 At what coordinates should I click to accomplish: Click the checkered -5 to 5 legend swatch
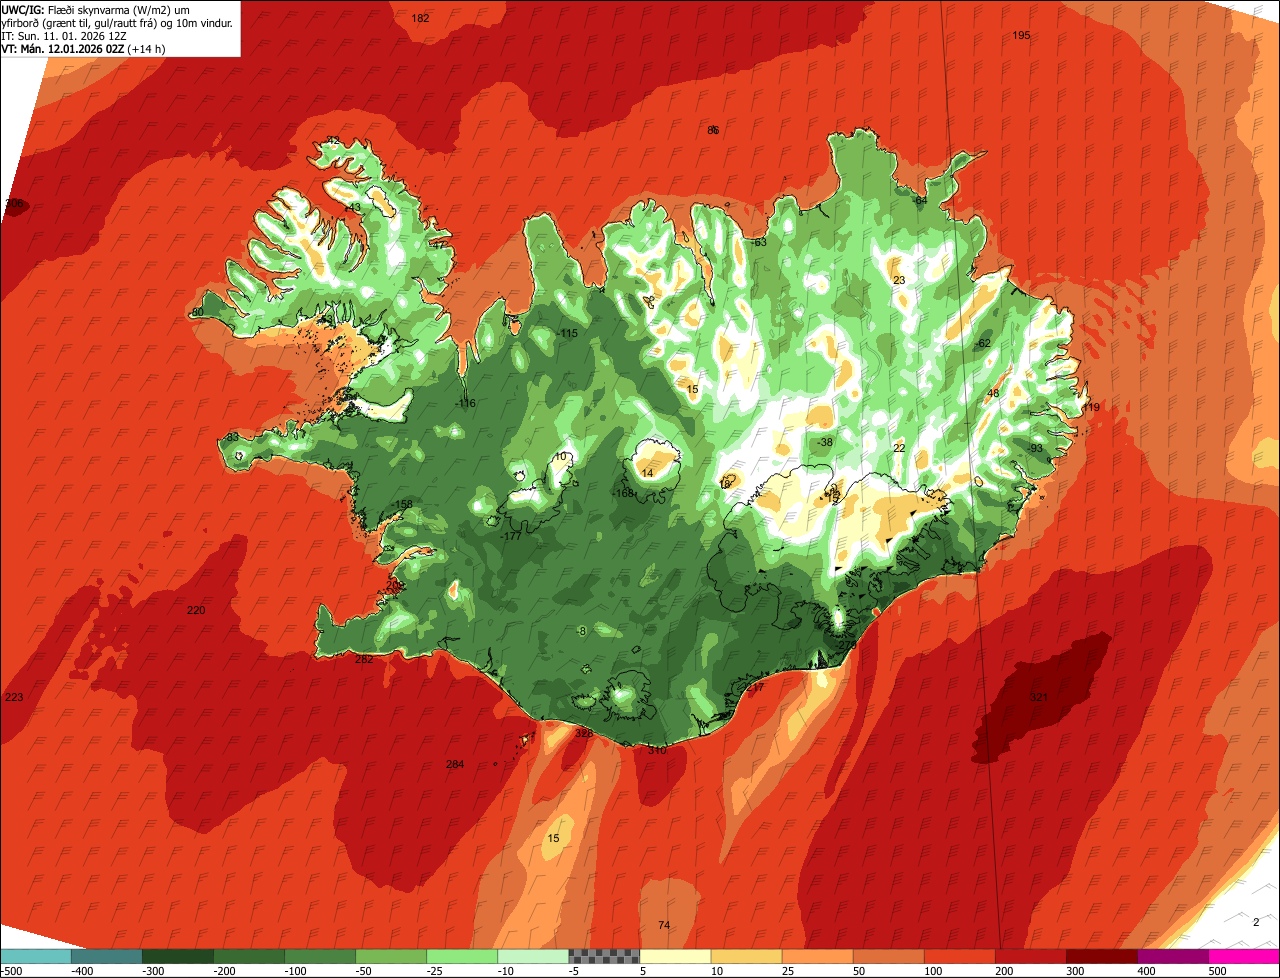tap(604, 956)
